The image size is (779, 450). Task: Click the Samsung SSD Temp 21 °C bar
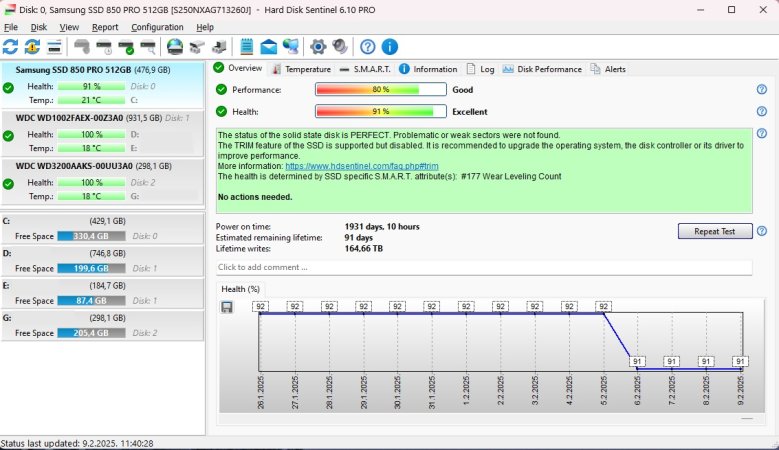click(91, 100)
